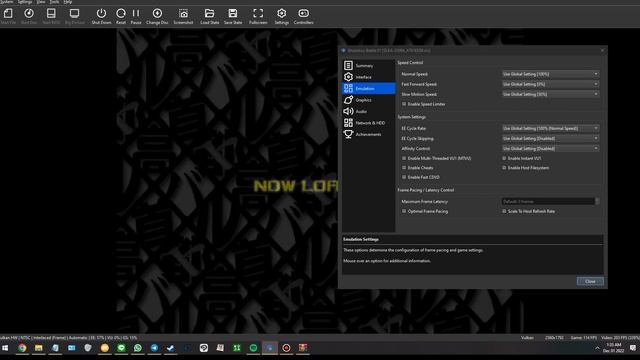Toggle Enable Fast CDVD checkbox

tap(404, 177)
